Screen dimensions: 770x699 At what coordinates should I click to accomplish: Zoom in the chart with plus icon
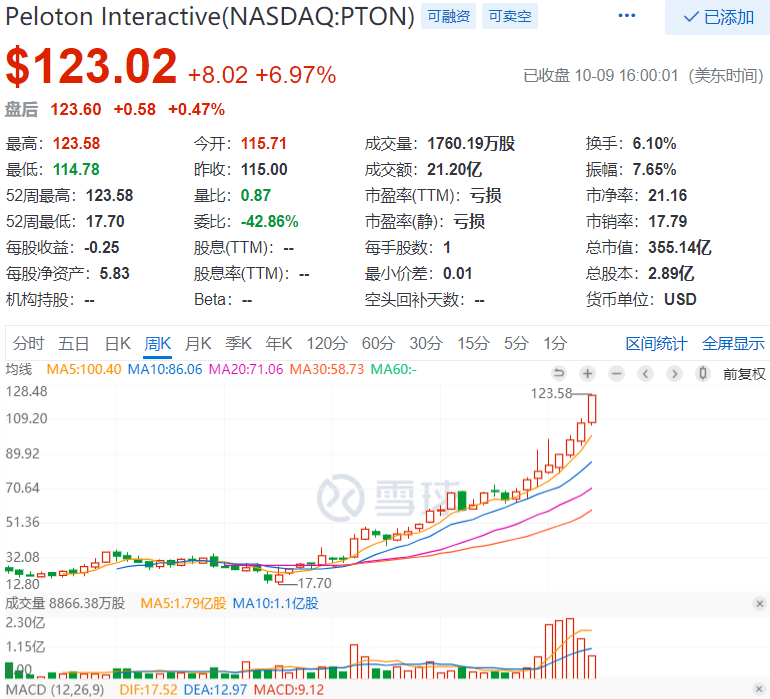point(587,374)
